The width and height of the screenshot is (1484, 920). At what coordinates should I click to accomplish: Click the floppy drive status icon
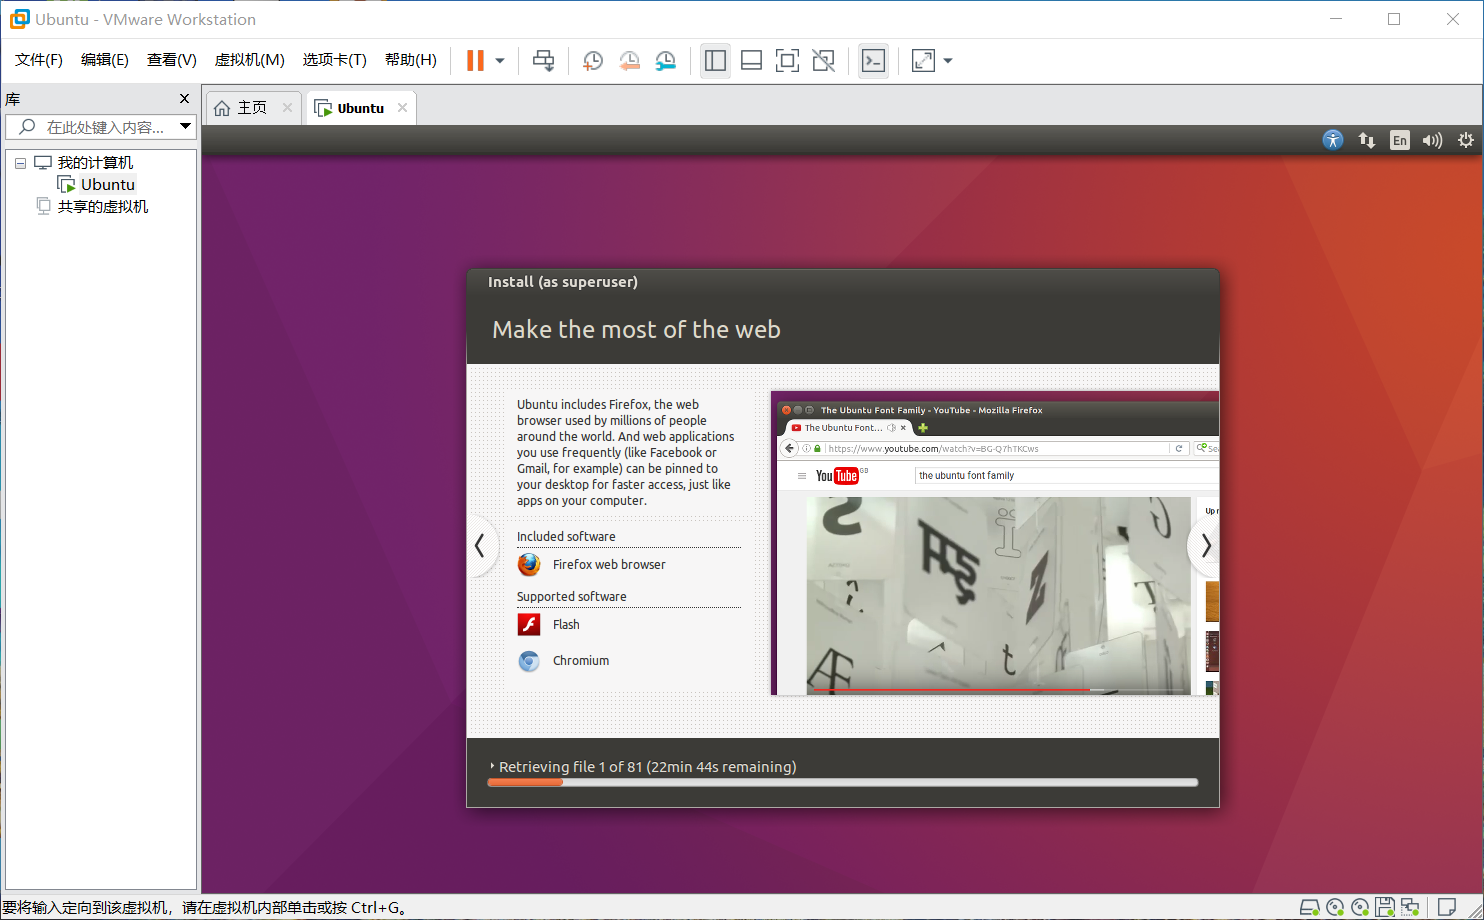coord(1385,908)
